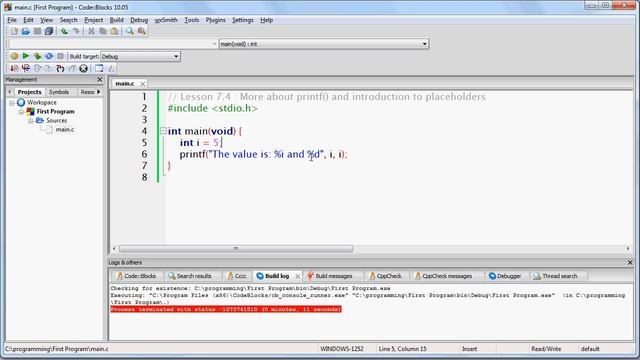
Task: Click the Redo toolbar icon
Action: [76, 31]
